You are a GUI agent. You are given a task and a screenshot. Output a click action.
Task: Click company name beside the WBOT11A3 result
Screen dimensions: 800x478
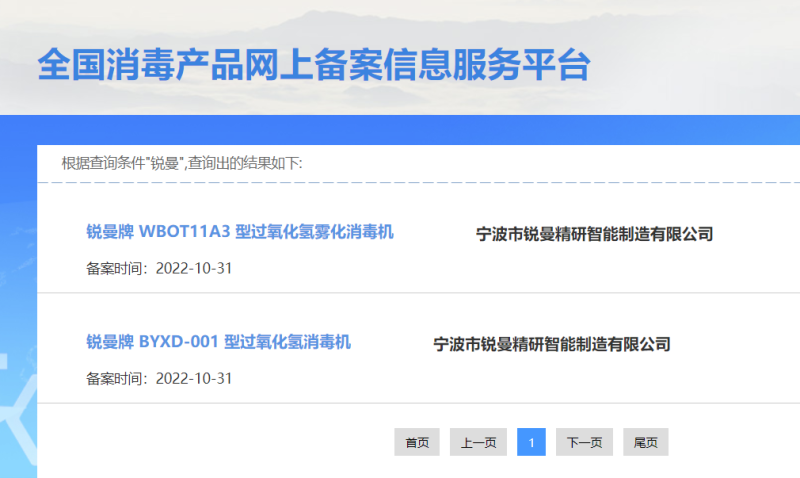pos(594,234)
